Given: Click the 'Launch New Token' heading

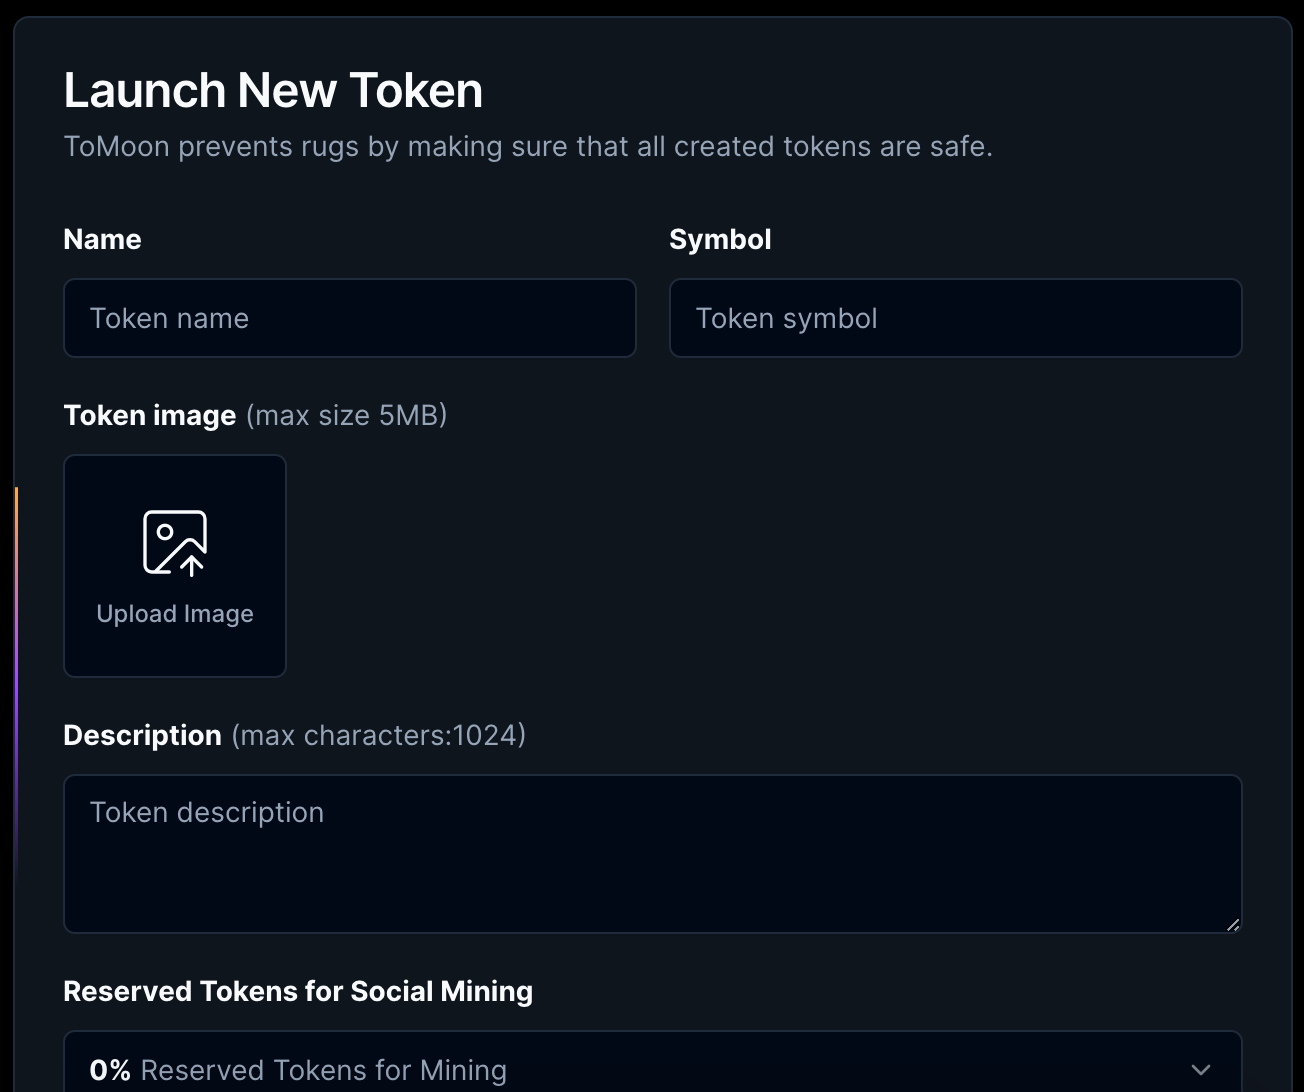Looking at the screenshot, I should coord(273,90).
